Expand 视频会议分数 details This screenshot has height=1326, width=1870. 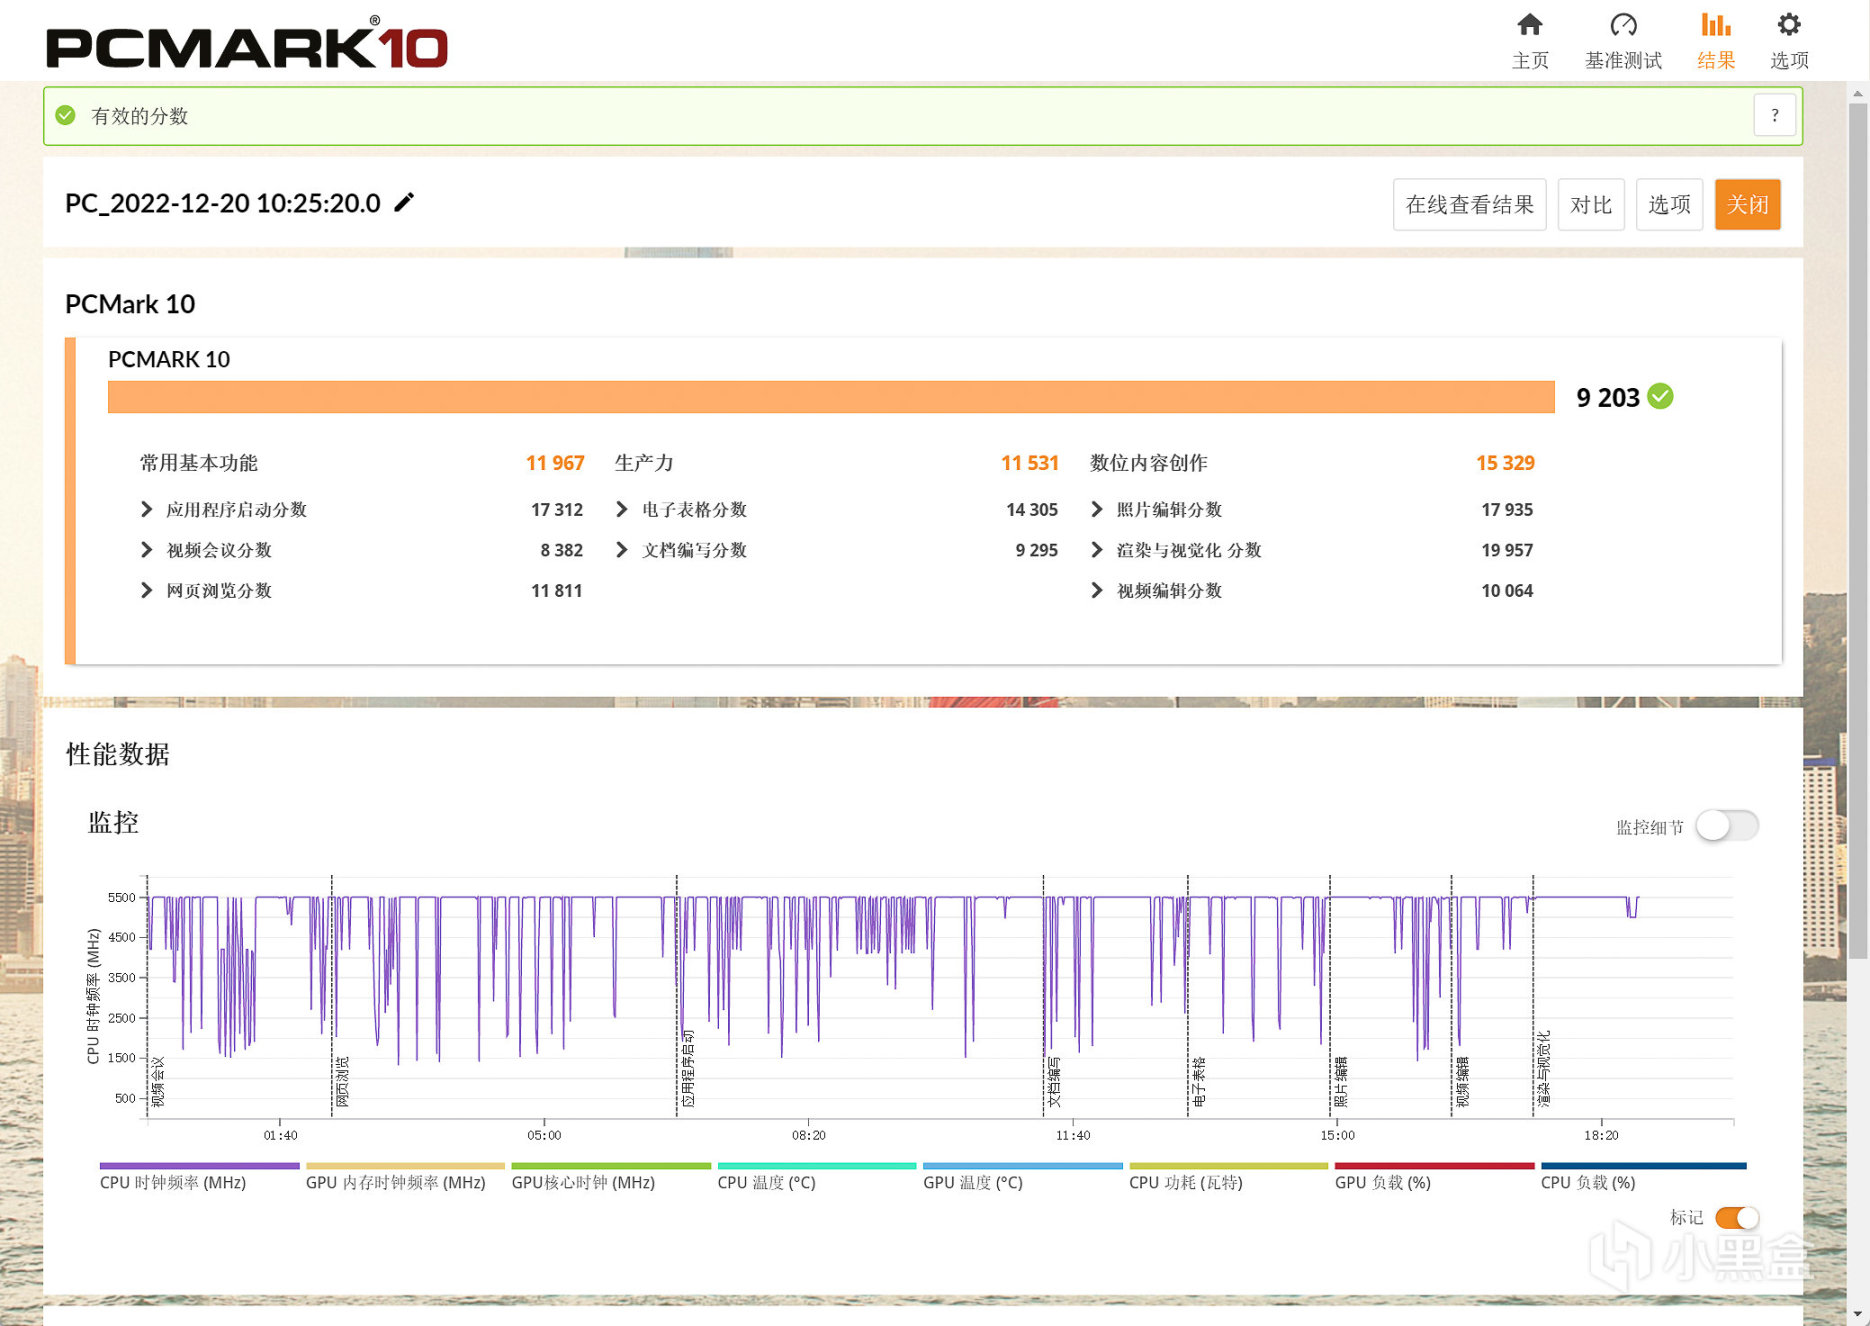147,549
